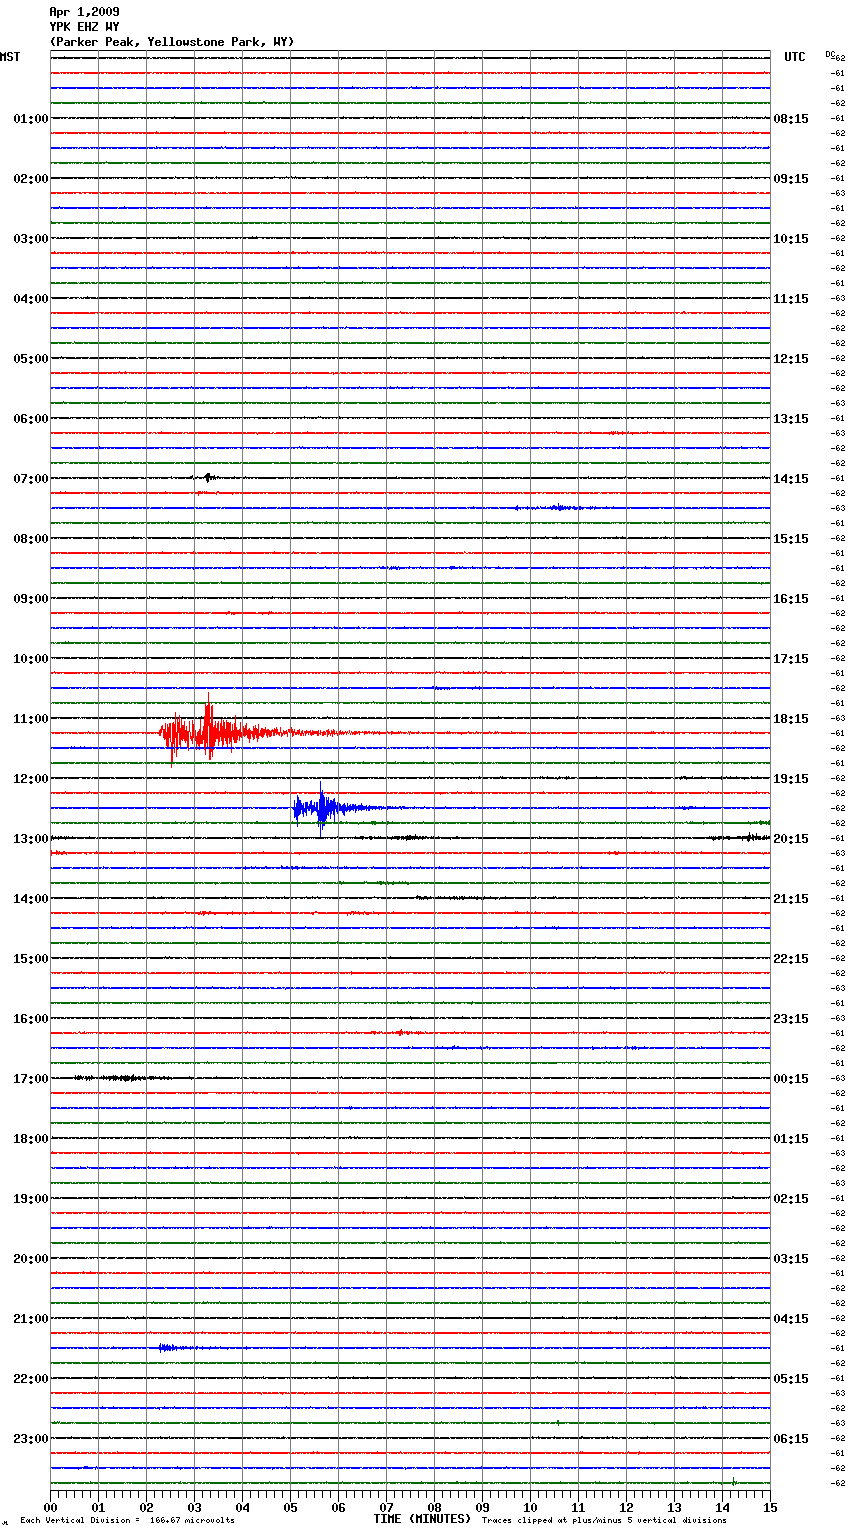Click the small black event on 07:00 trace

[207, 478]
